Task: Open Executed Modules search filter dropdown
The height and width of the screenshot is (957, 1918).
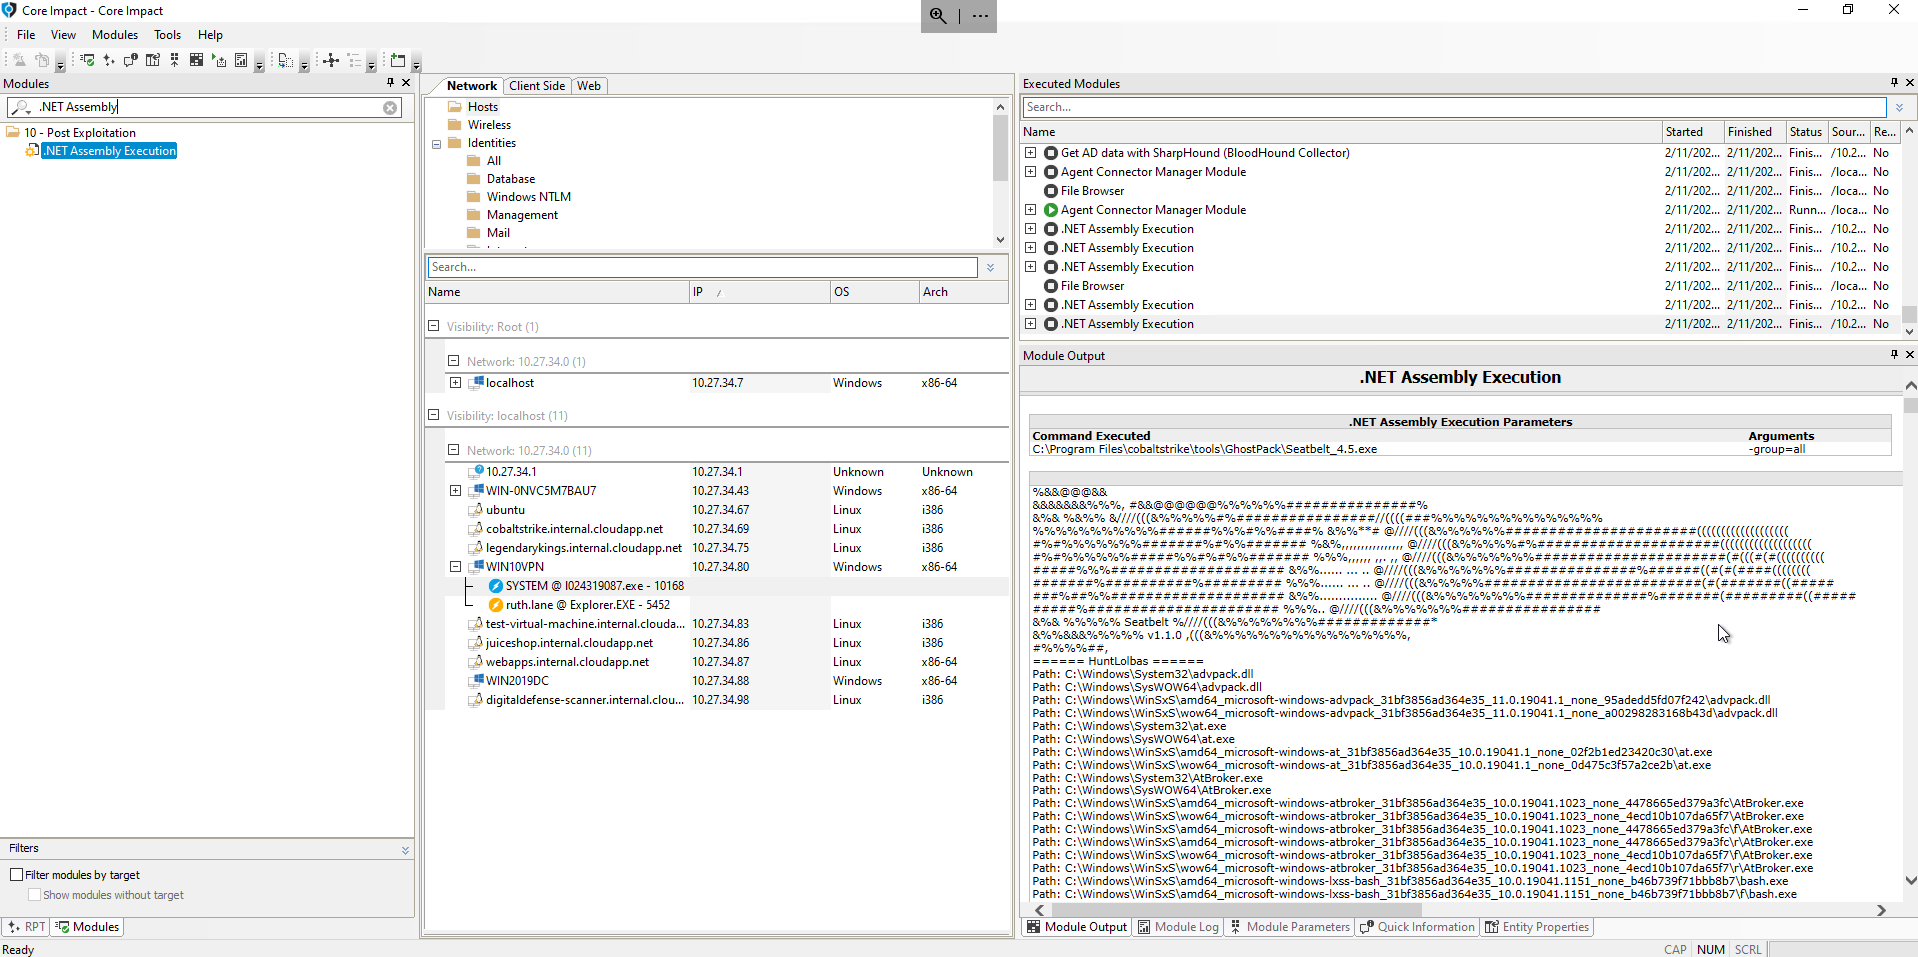Action: click(x=1899, y=107)
